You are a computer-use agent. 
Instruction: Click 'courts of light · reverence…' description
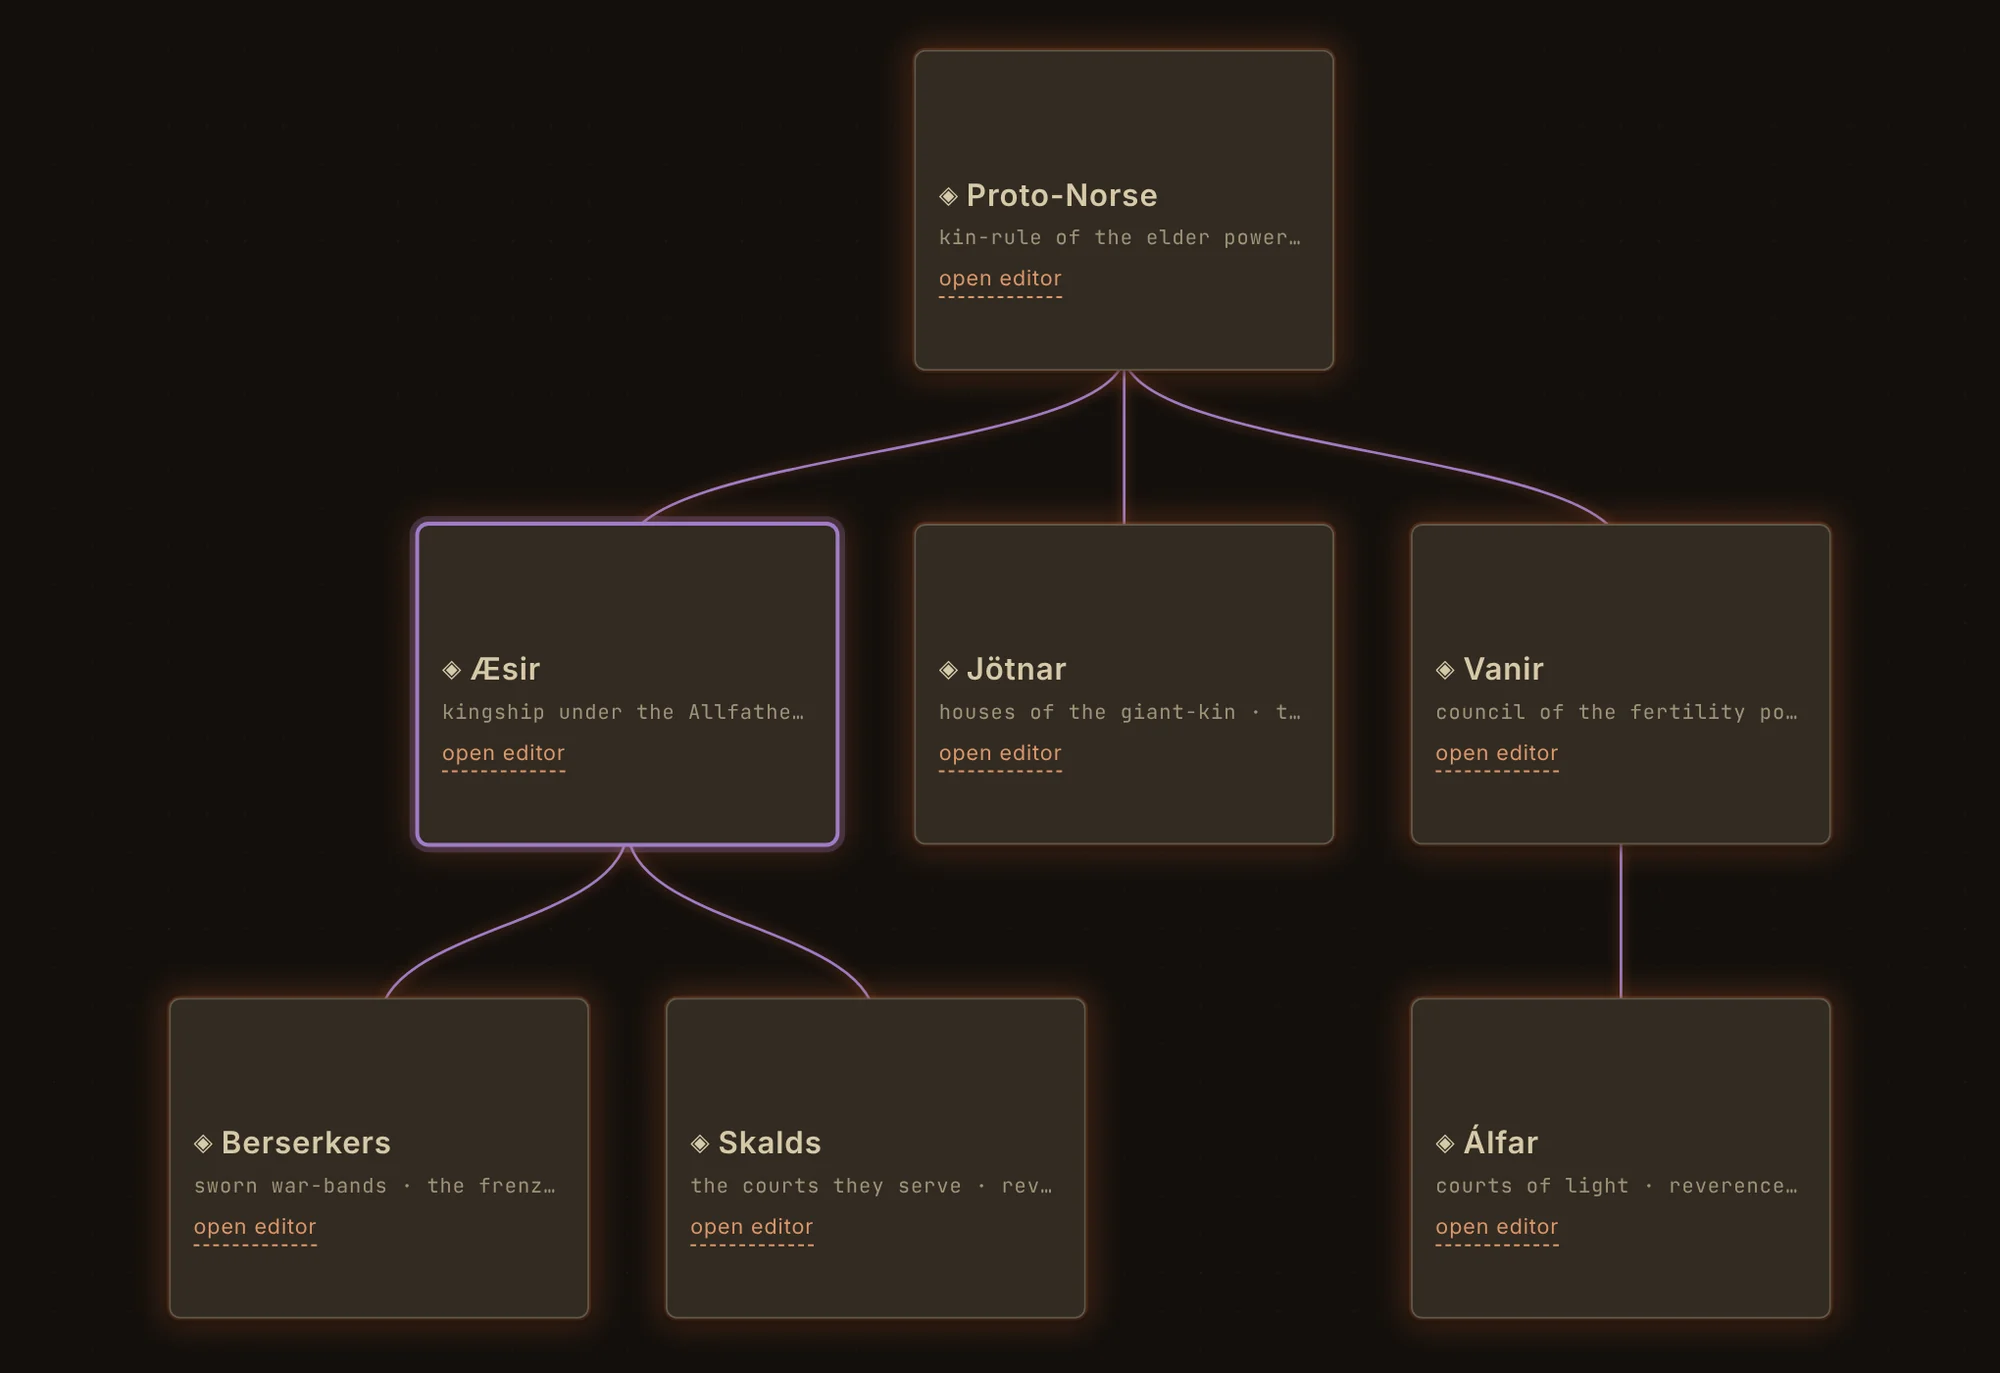[1617, 1186]
